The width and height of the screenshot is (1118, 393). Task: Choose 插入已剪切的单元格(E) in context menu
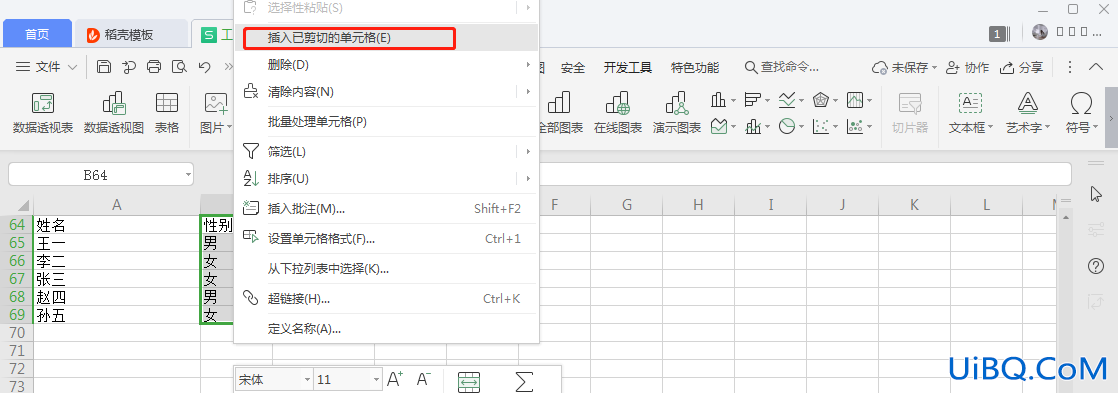(386, 38)
